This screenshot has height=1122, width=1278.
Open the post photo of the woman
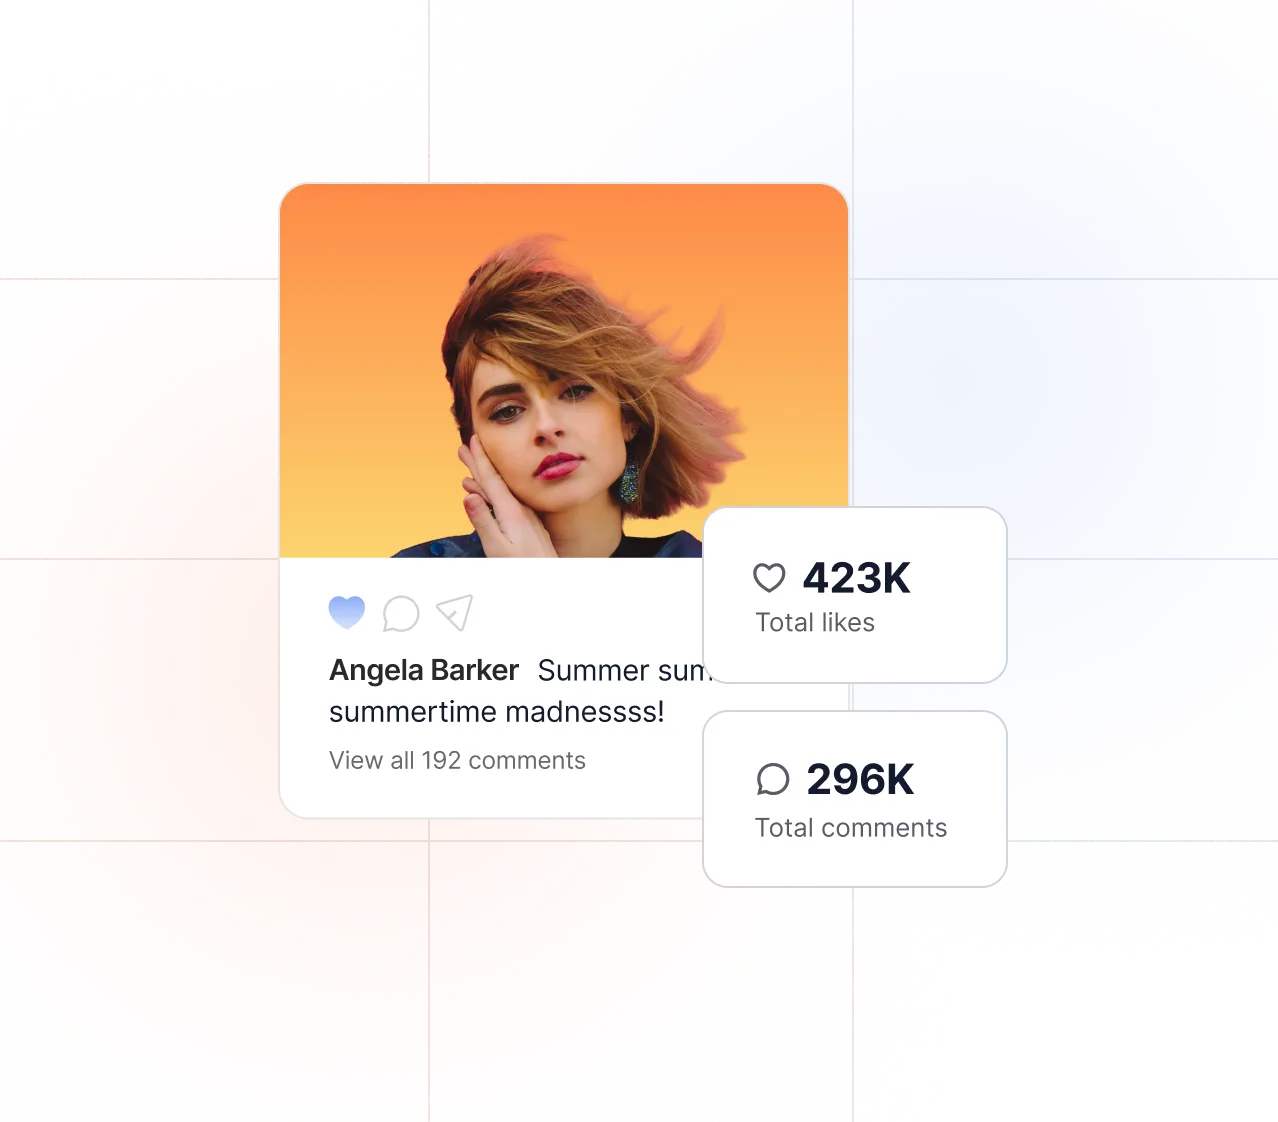(564, 370)
